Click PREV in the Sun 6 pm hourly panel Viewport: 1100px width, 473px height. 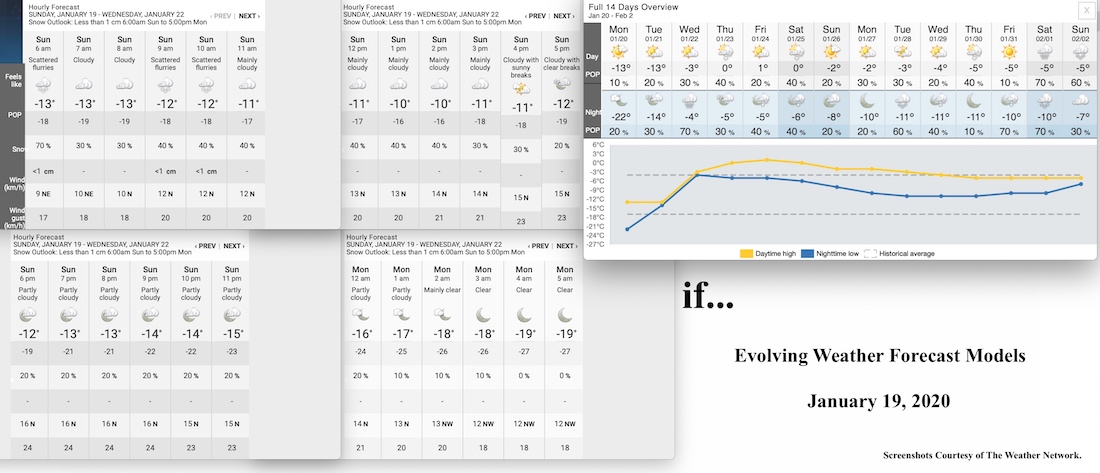[206, 246]
